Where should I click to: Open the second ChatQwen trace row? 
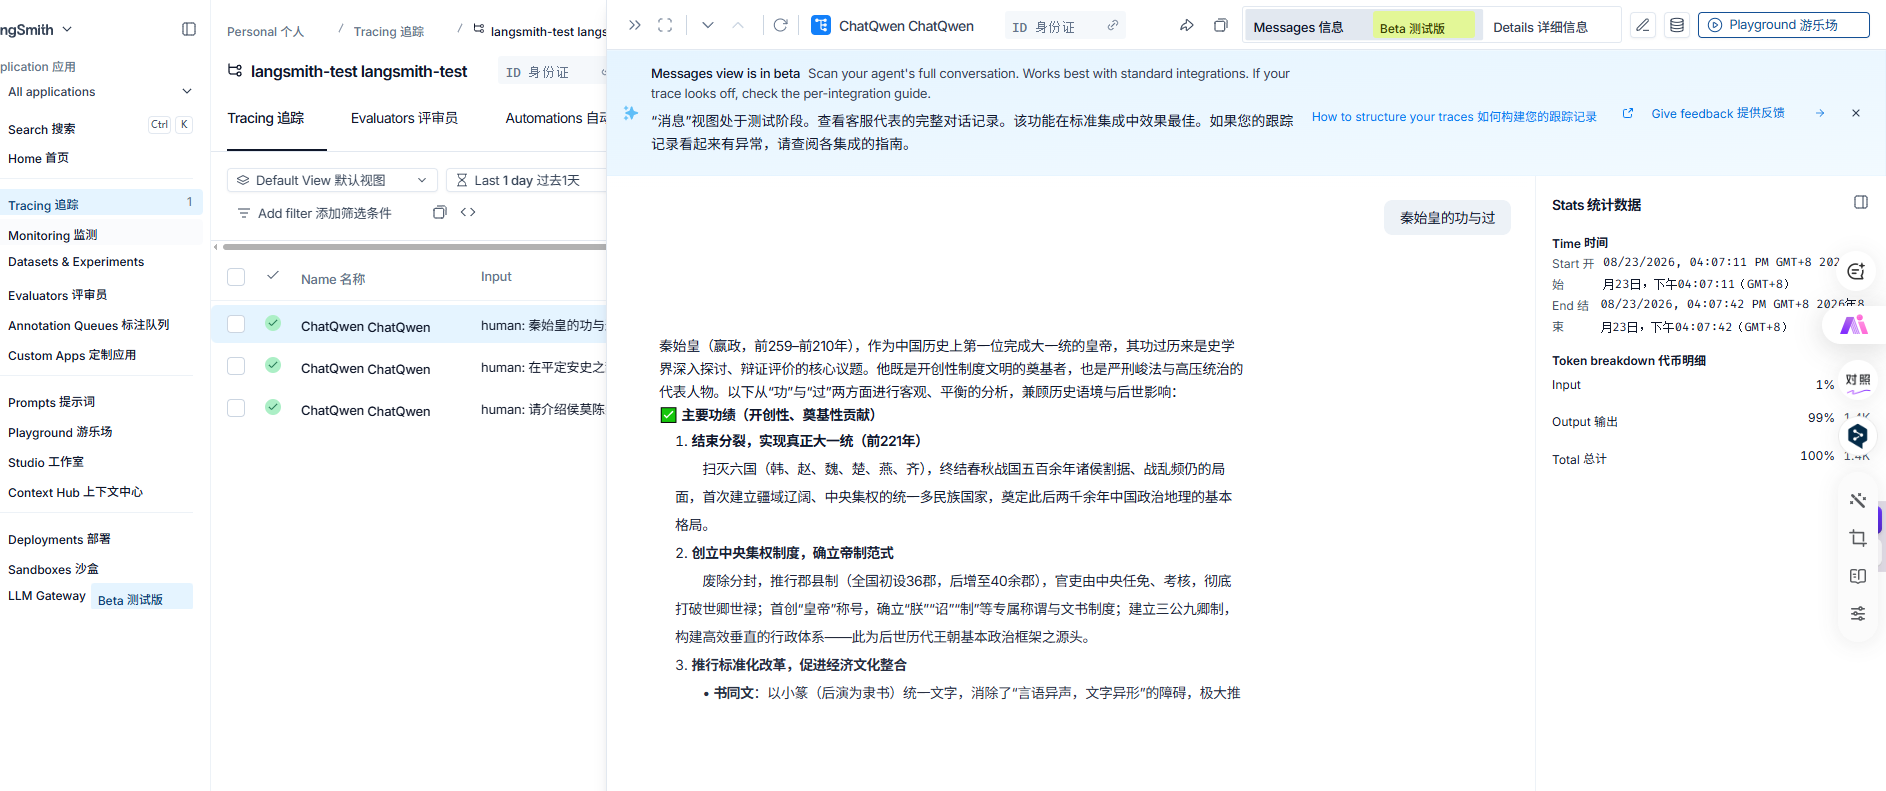[409, 368]
